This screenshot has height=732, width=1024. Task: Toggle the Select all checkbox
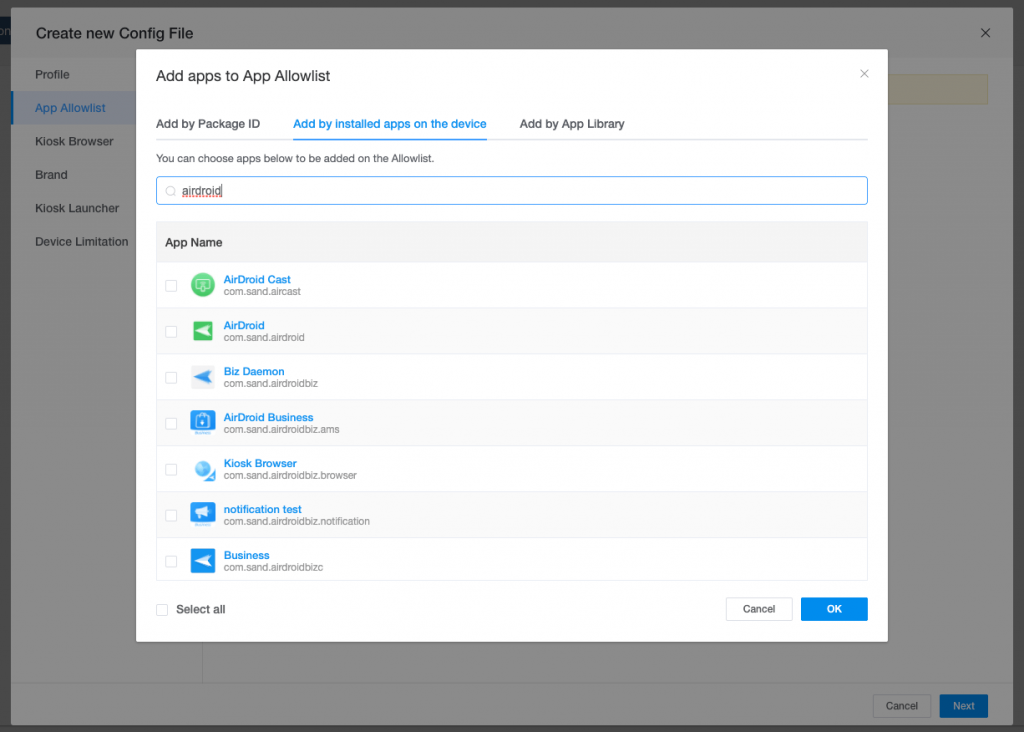[162, 609]
